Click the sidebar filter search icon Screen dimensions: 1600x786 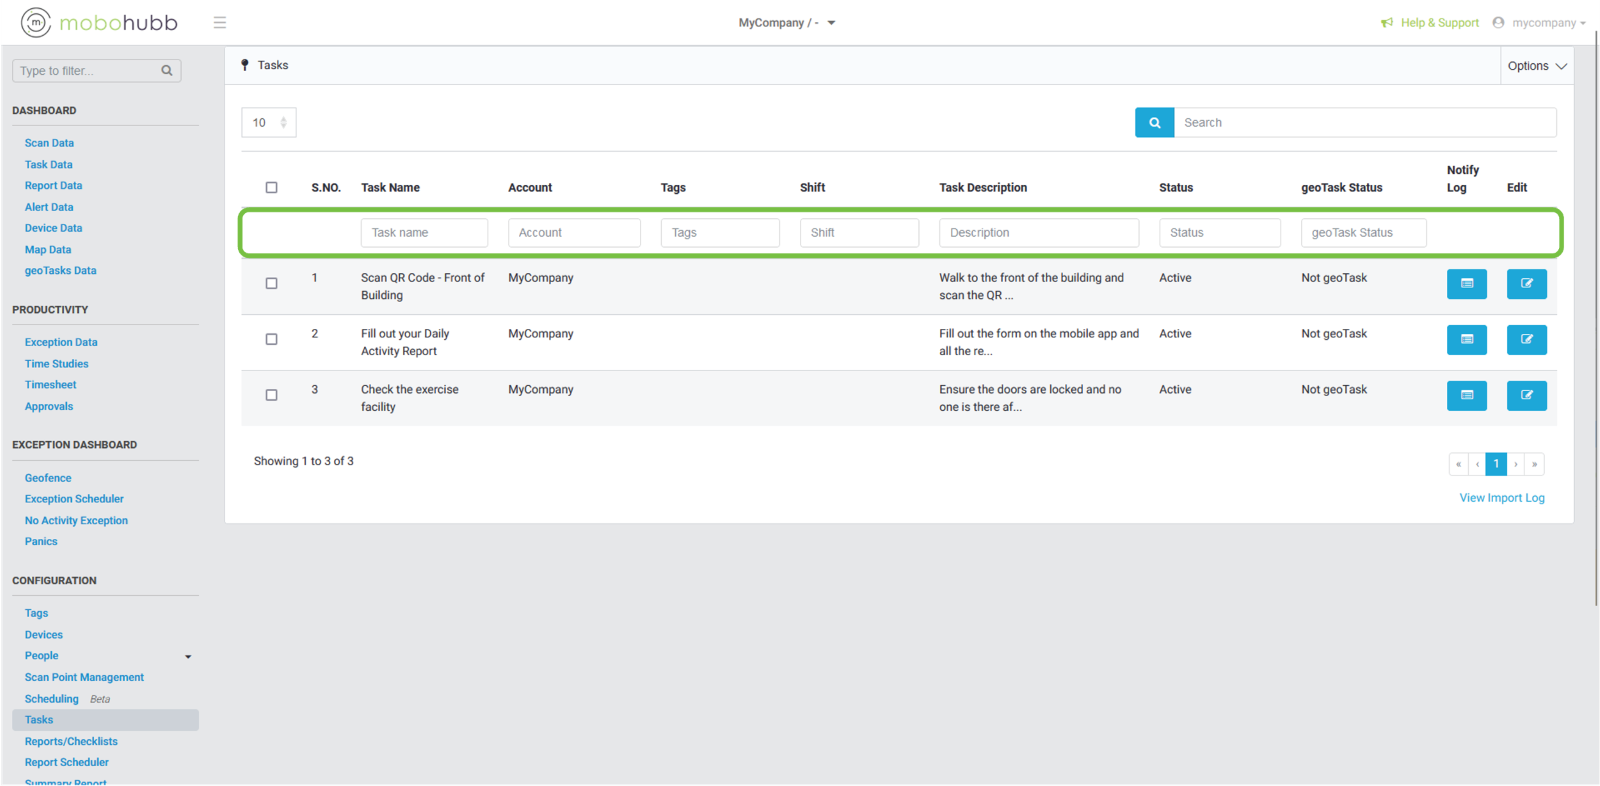pos(167,71)
